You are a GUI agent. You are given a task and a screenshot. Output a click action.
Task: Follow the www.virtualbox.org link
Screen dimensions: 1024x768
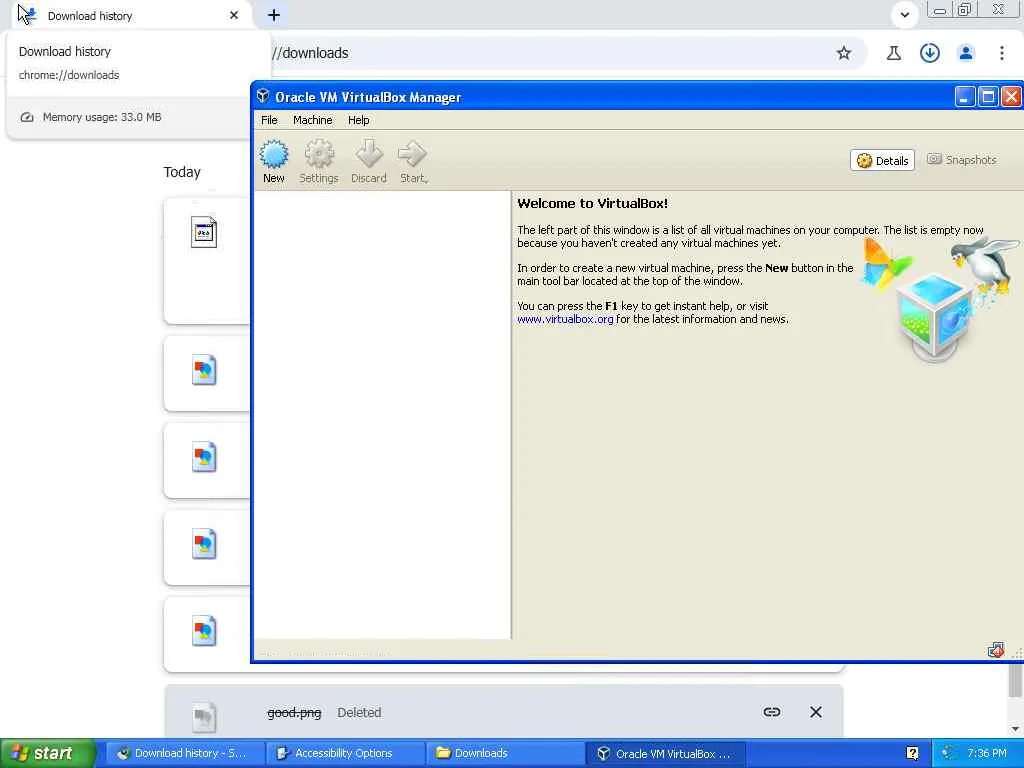[x=565, y=319]
